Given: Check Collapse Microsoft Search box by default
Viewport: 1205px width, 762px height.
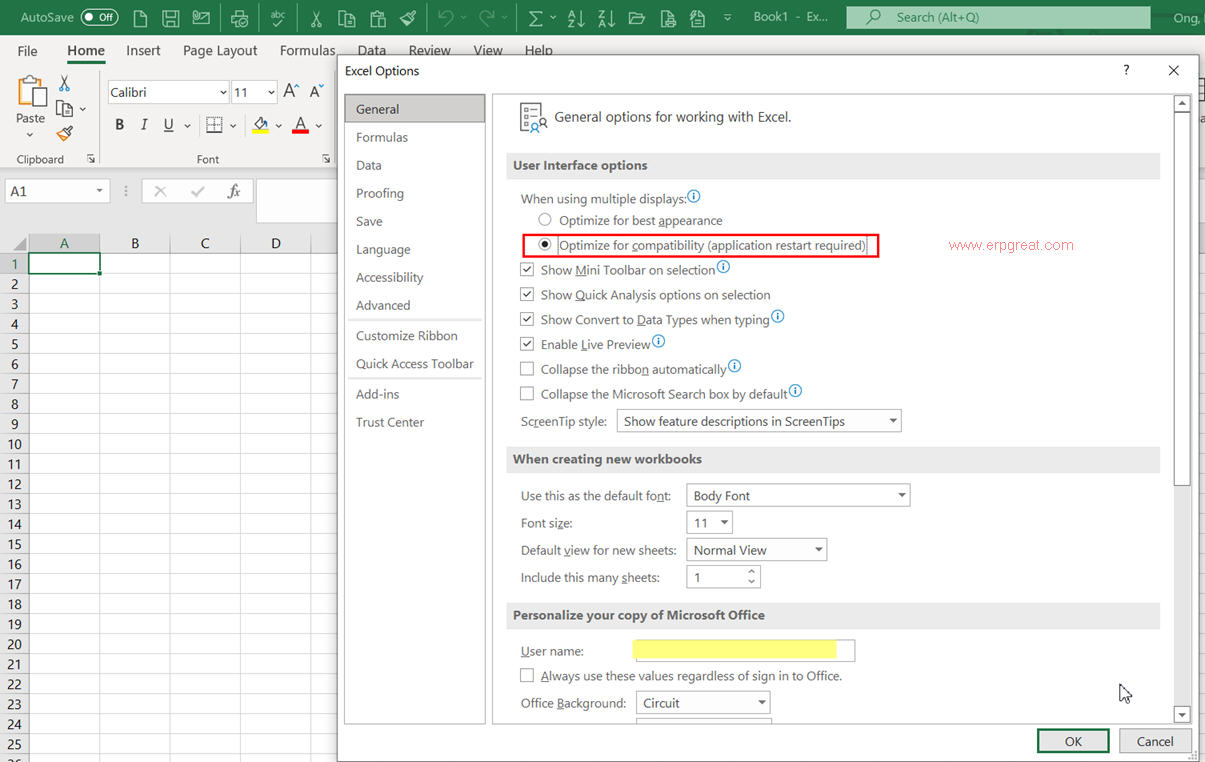Looking at the screenshot, I should tap(527, 394).
